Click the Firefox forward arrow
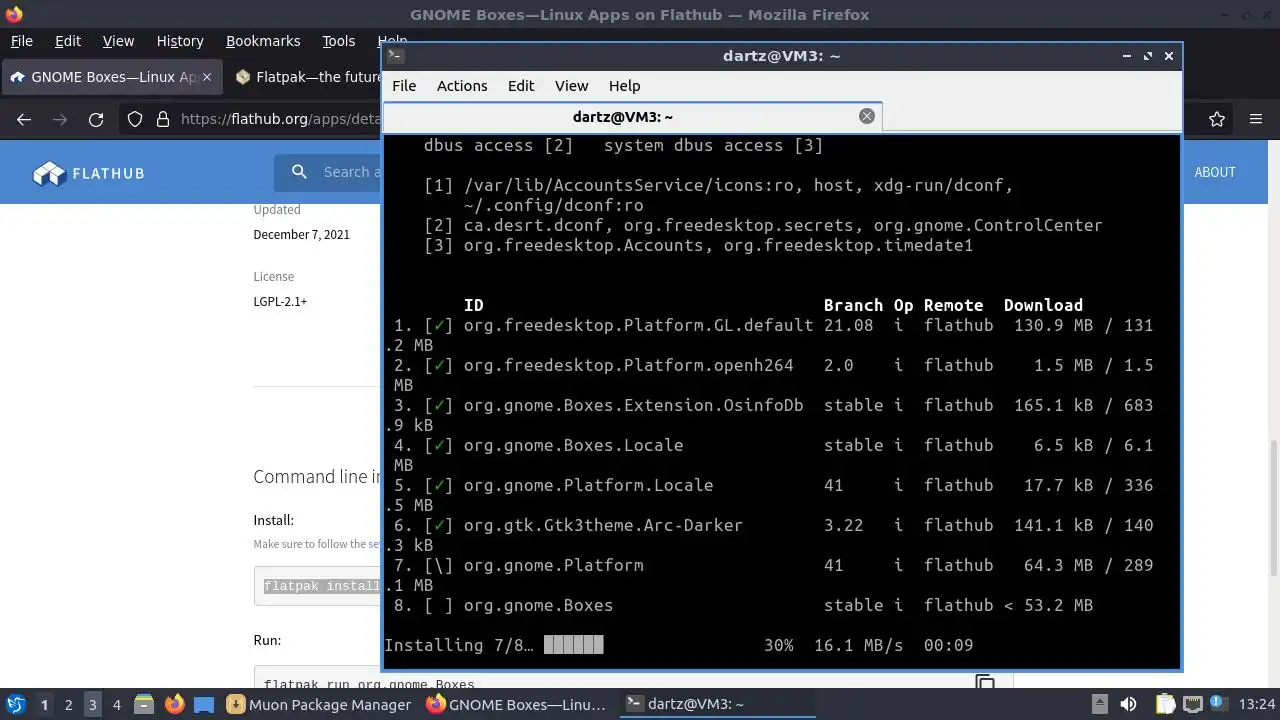This screenshot has height=720, width=1280. point(60,119)
